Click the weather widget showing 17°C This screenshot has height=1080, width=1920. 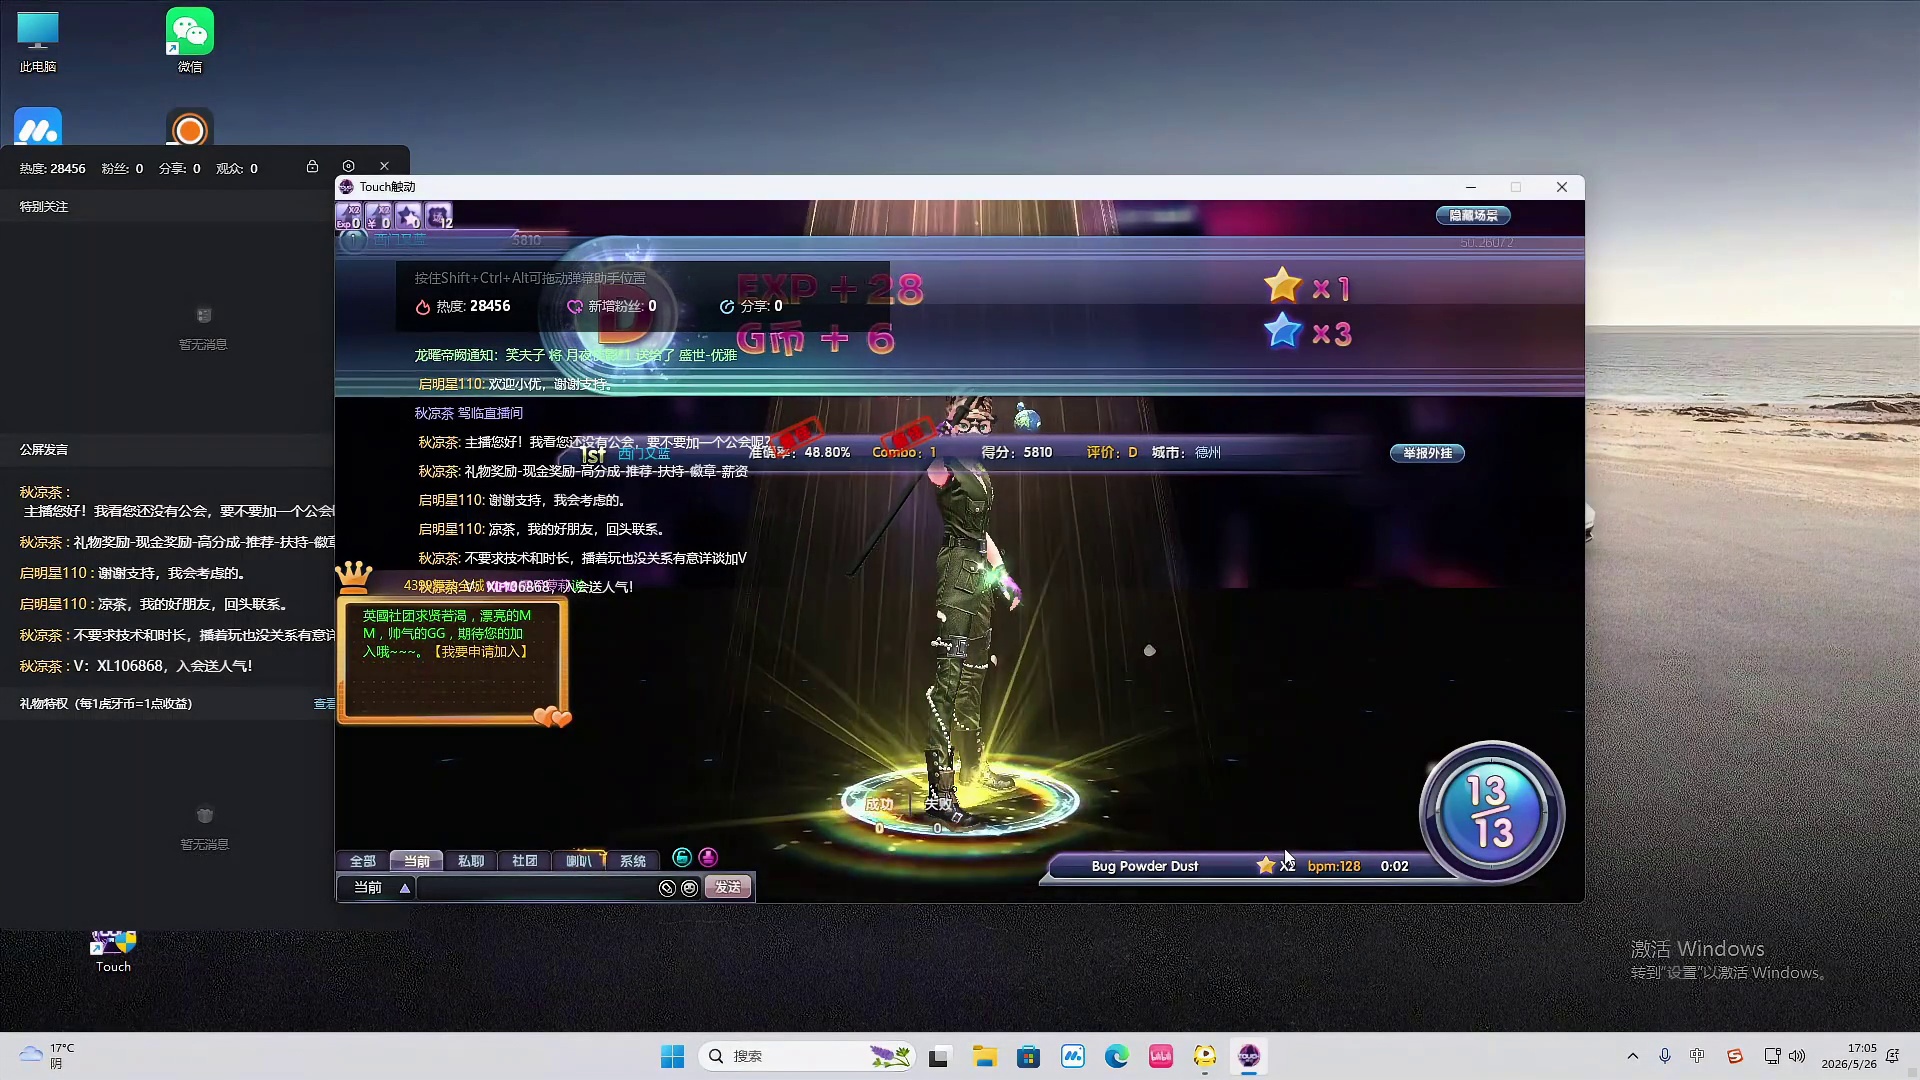(x=46, y=1056)
